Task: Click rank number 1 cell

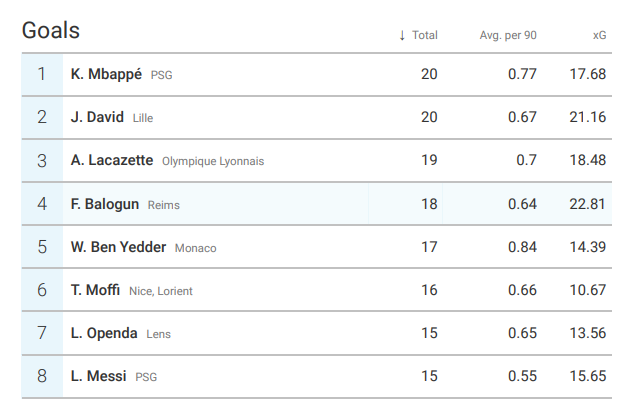Action: tap(42, 74)
